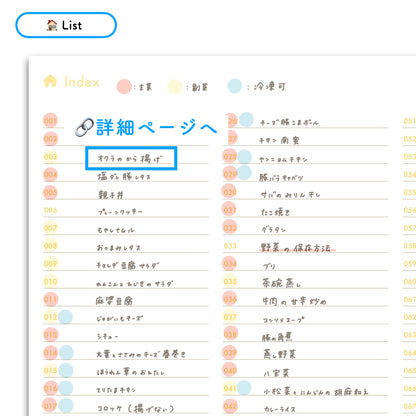Viewport: 416px width, 416px height.
Task: Open the チキン南蛮 entry
Action: 279,140
